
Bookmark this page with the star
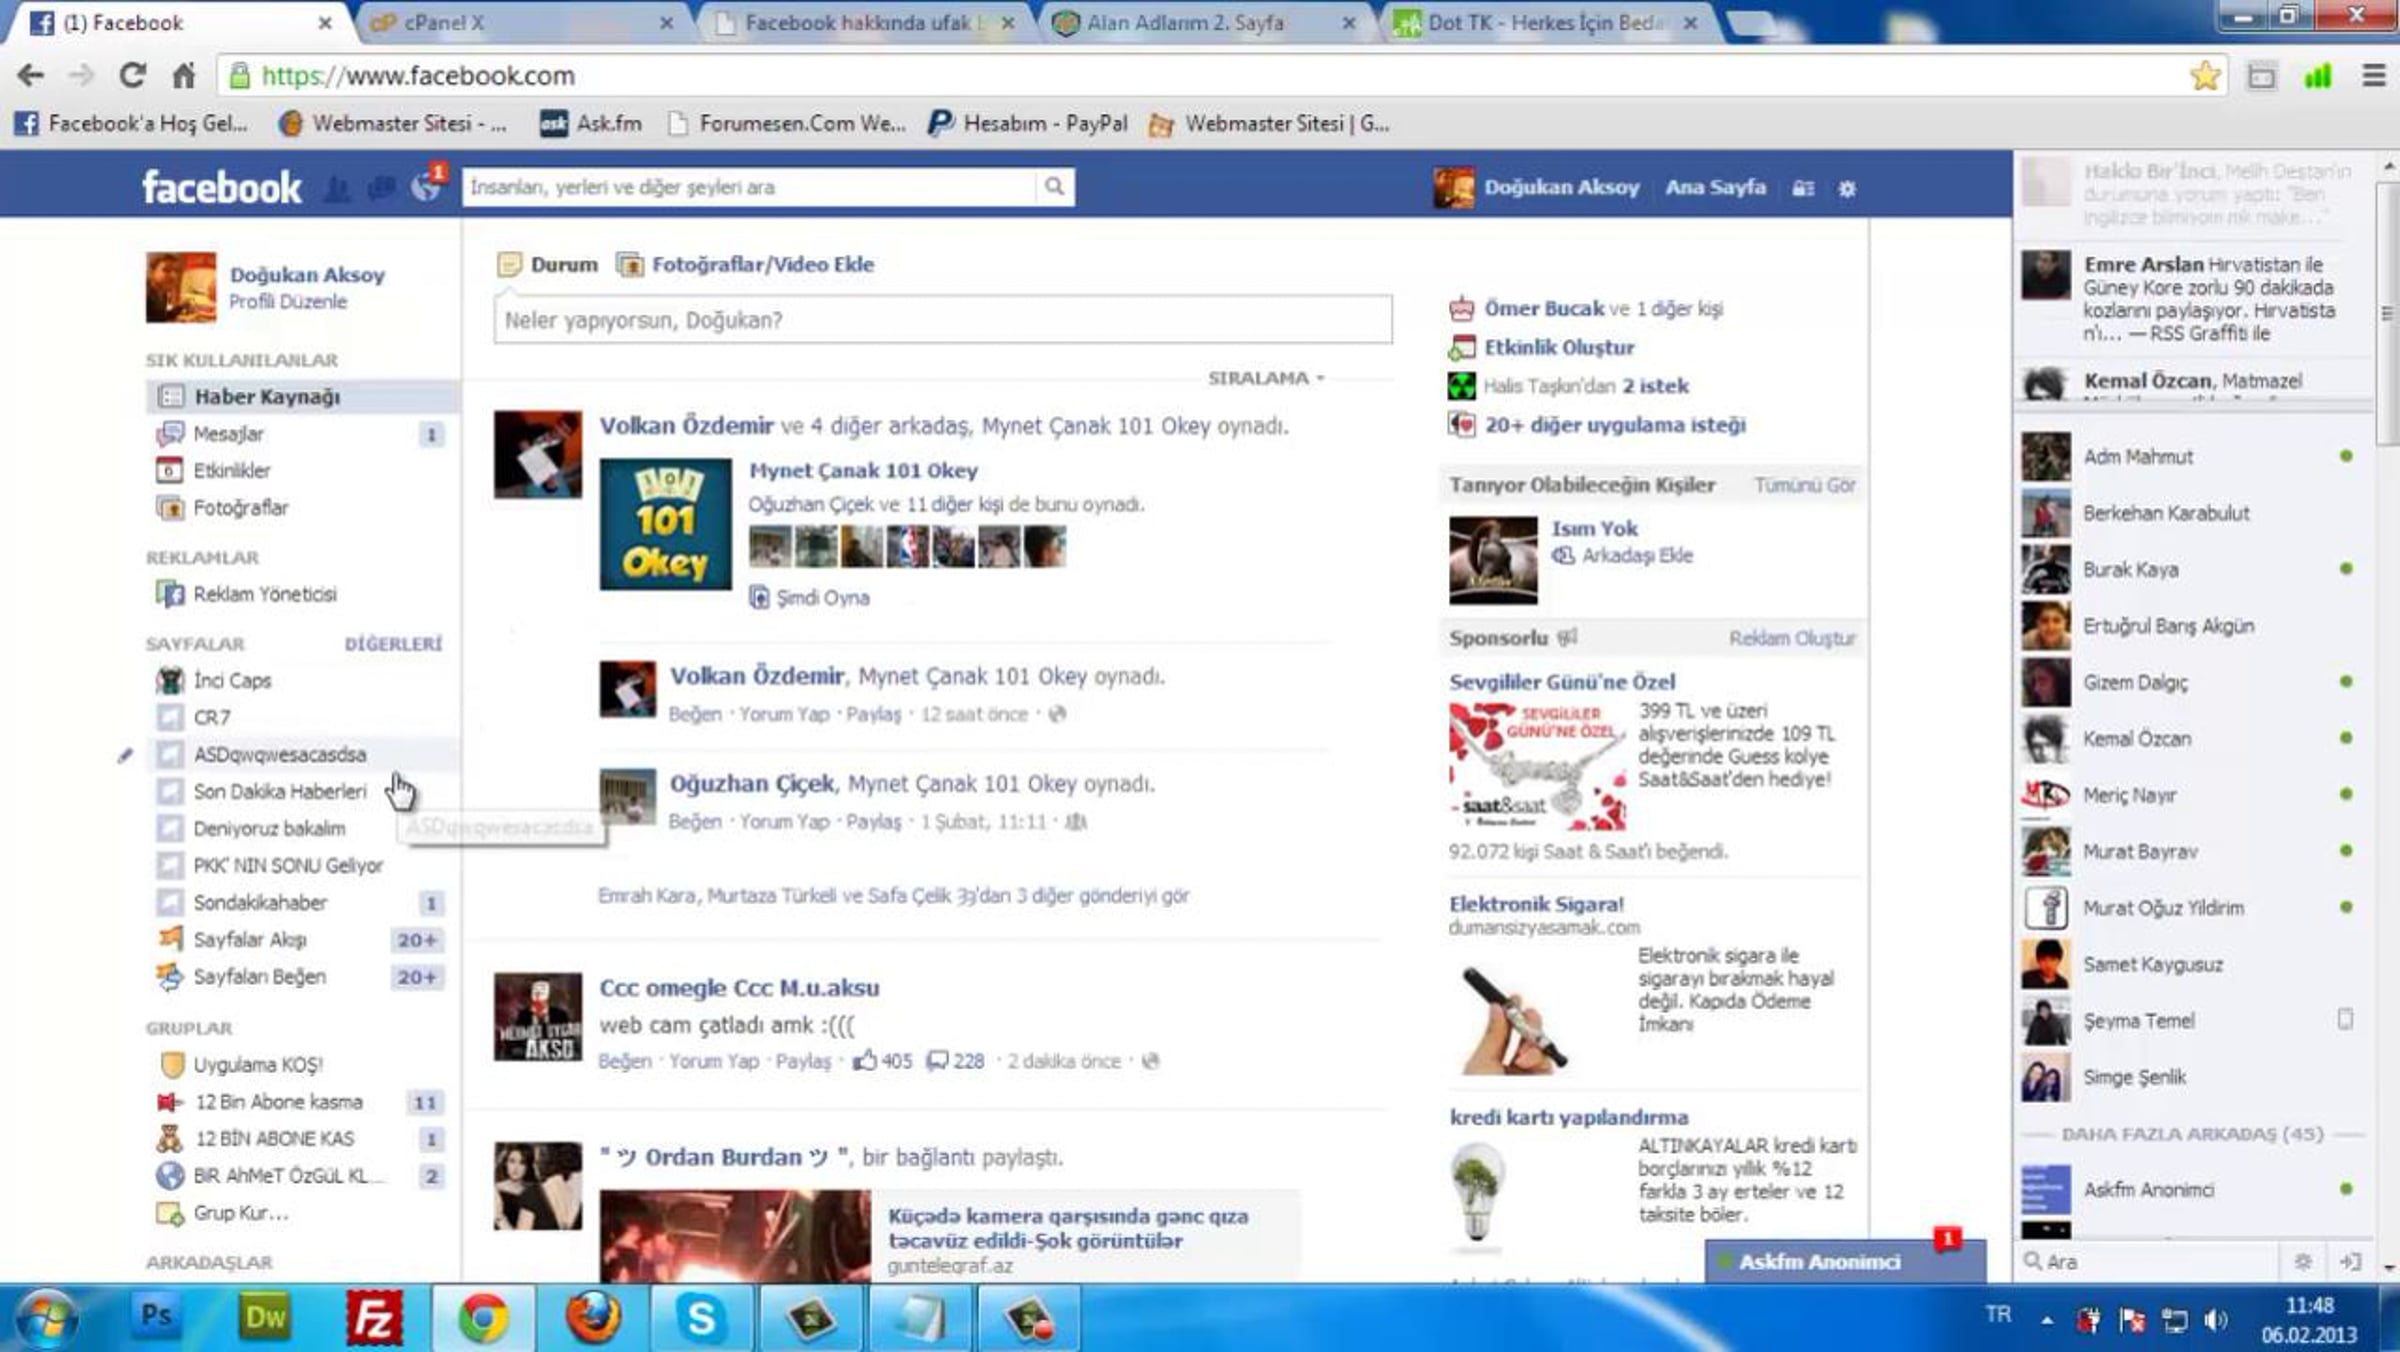(2204, 75)
